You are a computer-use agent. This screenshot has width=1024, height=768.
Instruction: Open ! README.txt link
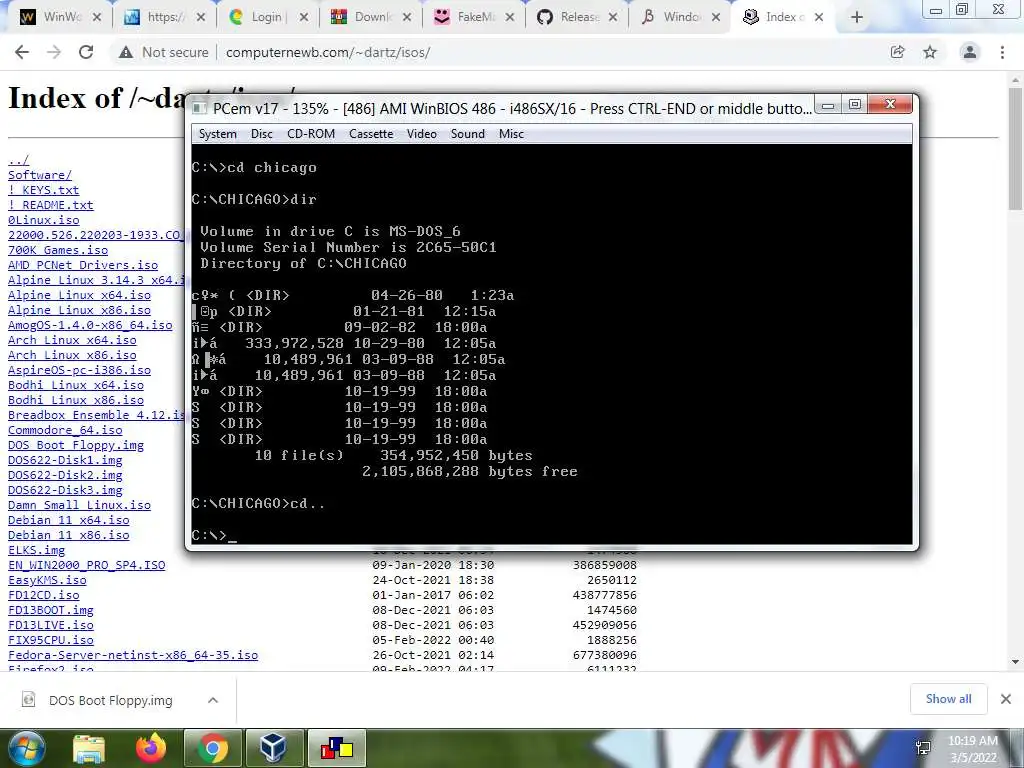50,205
